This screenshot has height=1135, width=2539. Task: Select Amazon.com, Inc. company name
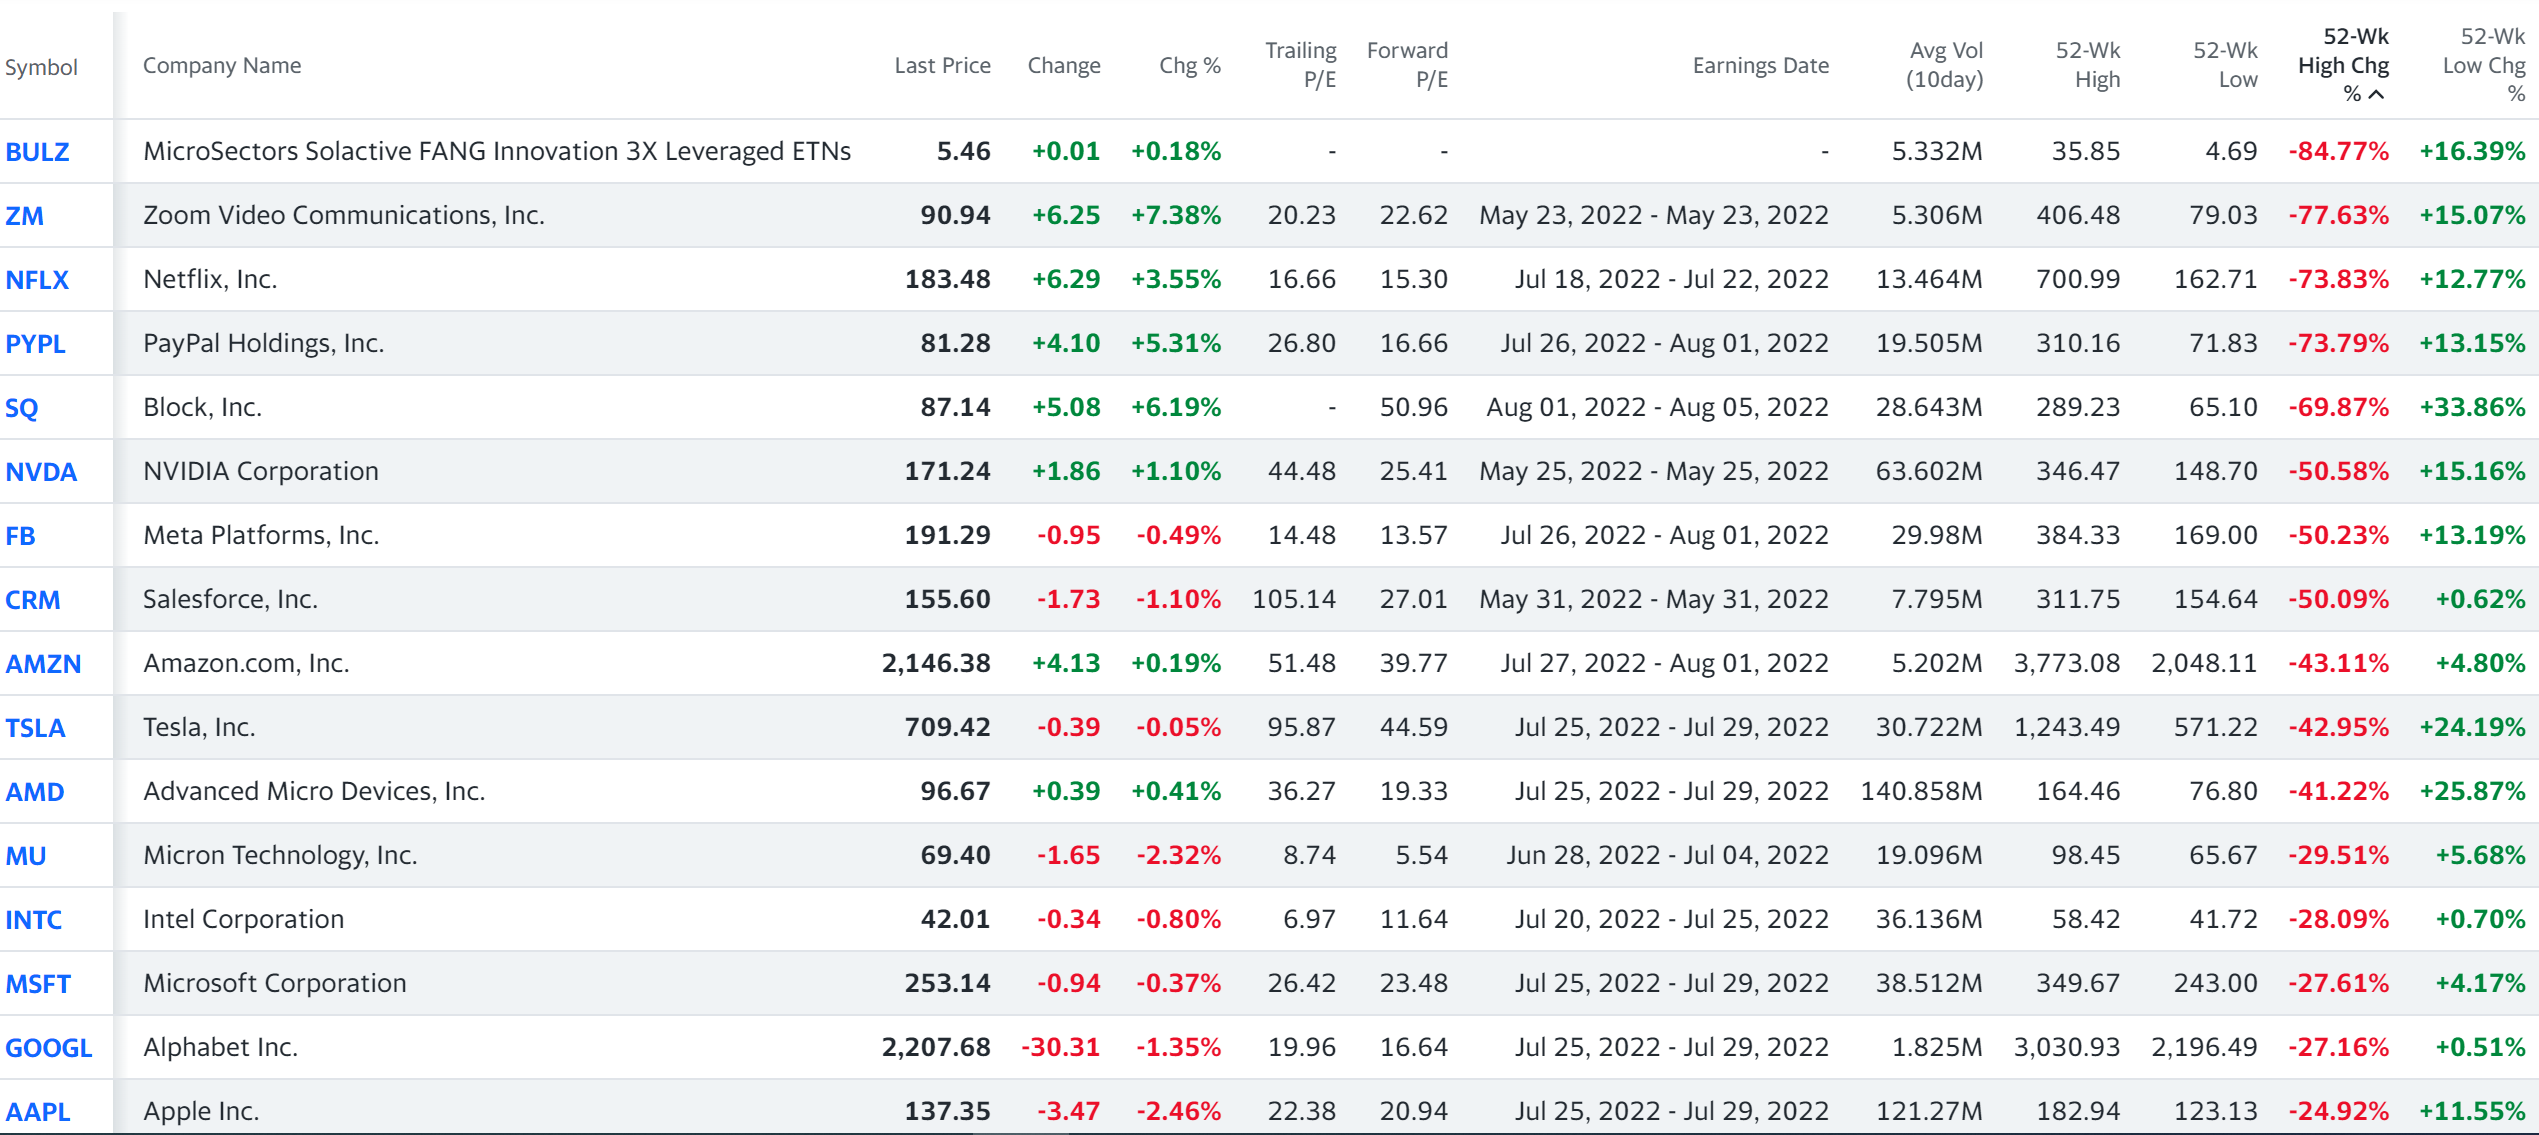pos(246,663)
